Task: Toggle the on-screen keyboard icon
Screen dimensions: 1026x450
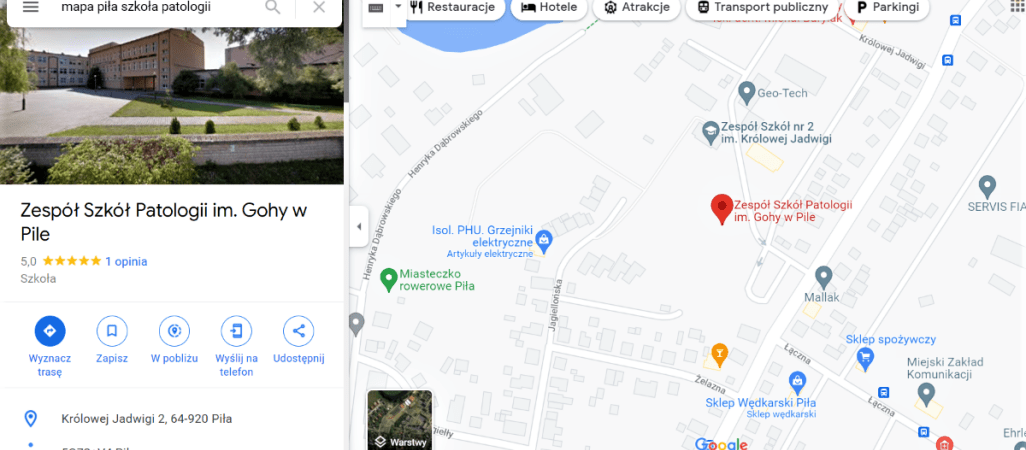Action: click(376, 8)
